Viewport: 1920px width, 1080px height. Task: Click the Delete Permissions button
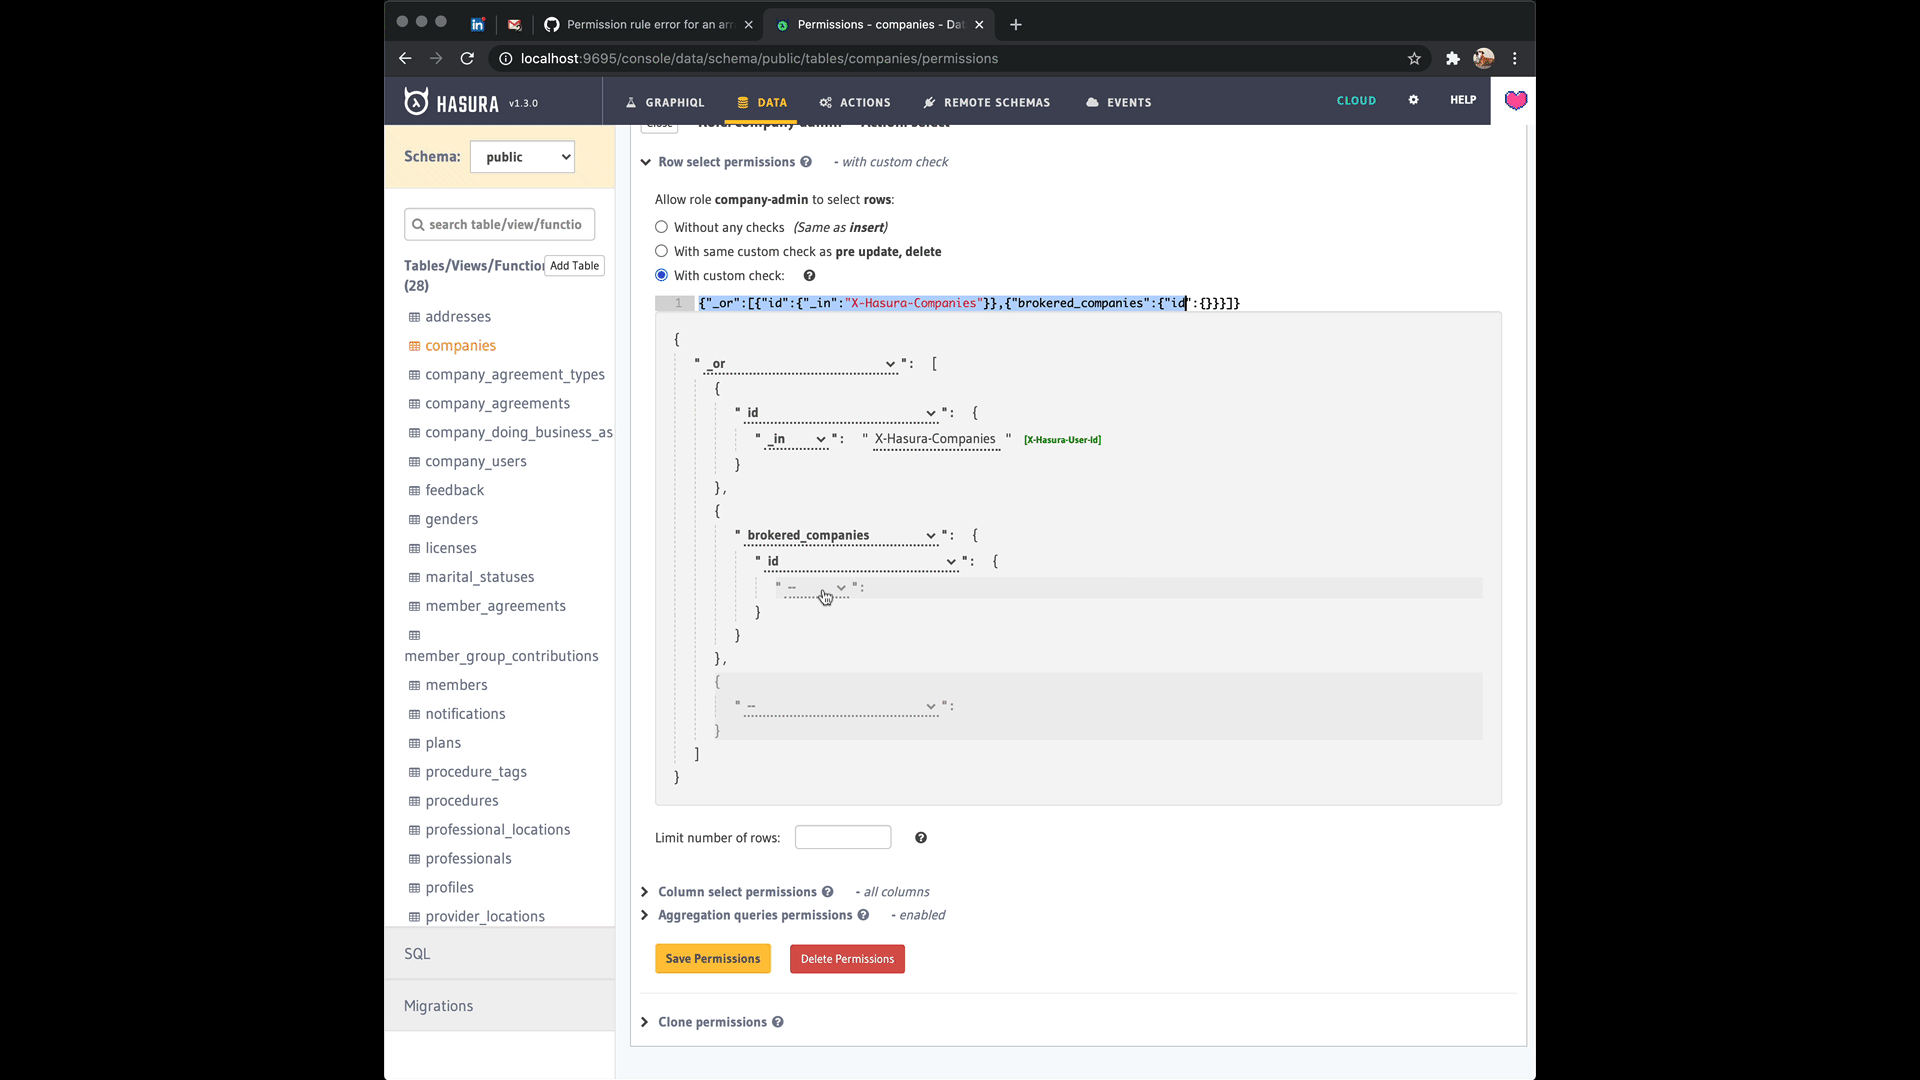[x=846, y=958]
